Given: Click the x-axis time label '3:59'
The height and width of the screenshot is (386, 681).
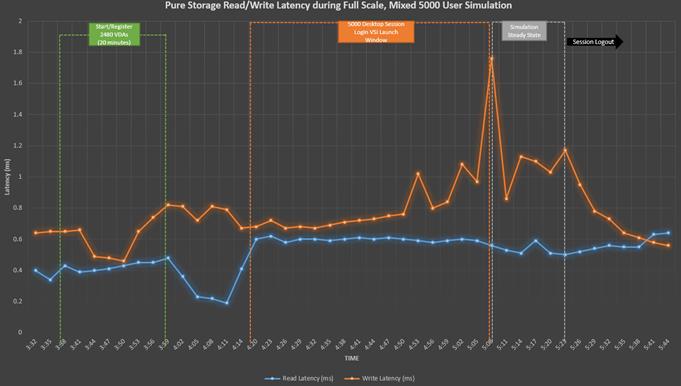Looking at the screenshot, I should (x=164, y=345).
